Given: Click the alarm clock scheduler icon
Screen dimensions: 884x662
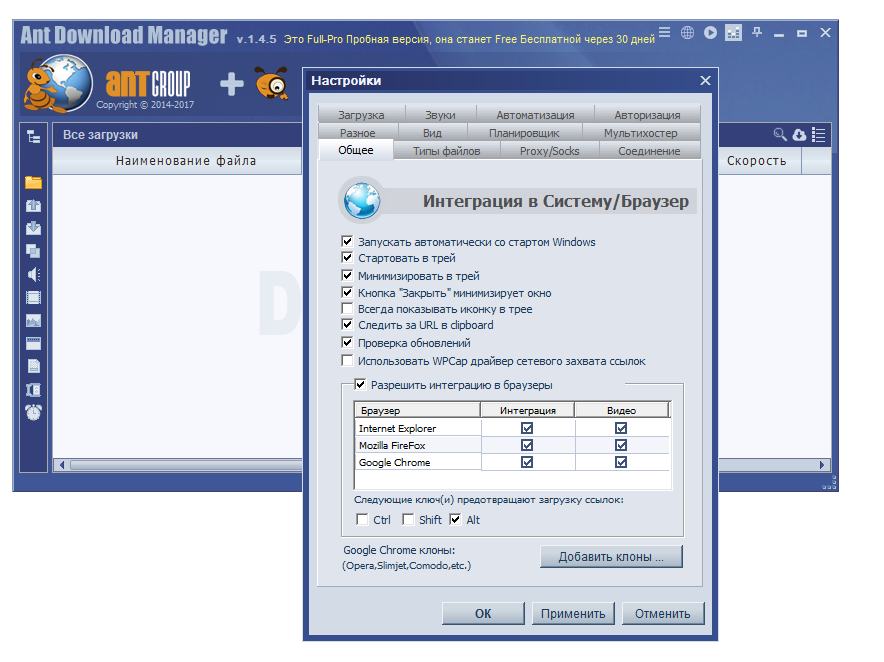Looking at the screenshot, I should pos(33,412).
